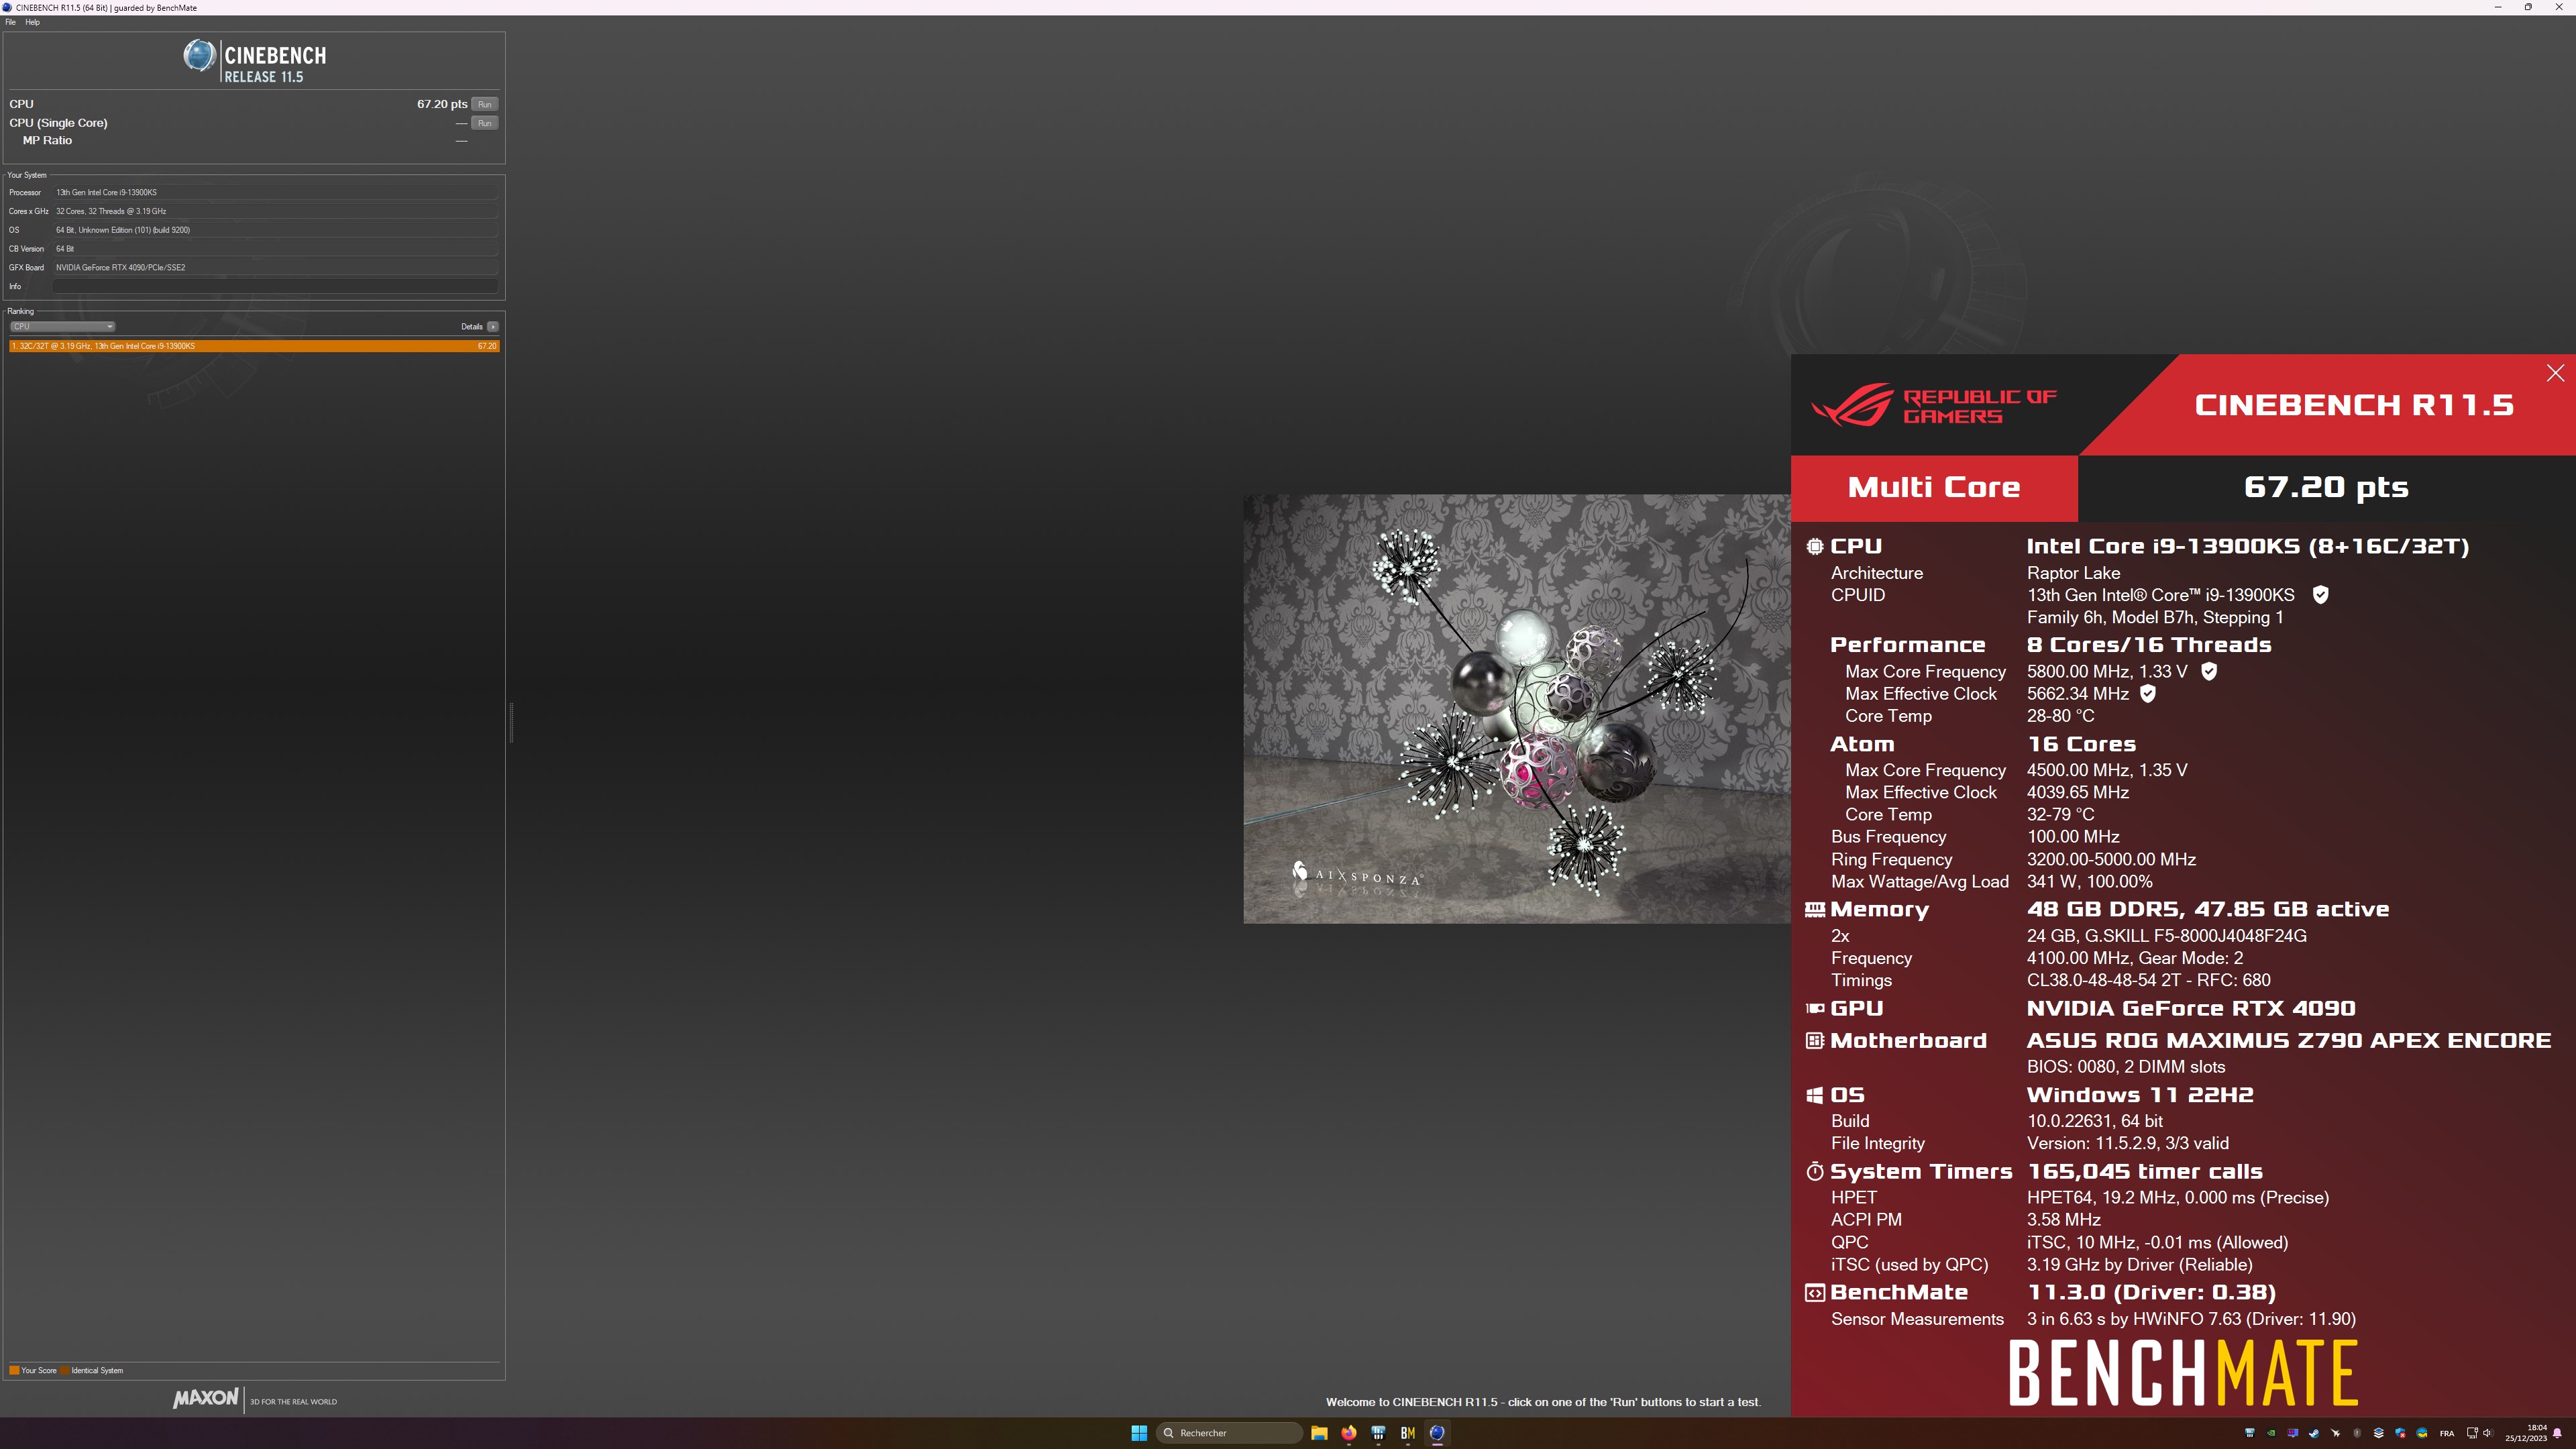The height and width of the screenshot is (1449, 2576).
Task: Click the Memory module icon
Action: [x=1814, y=909]
